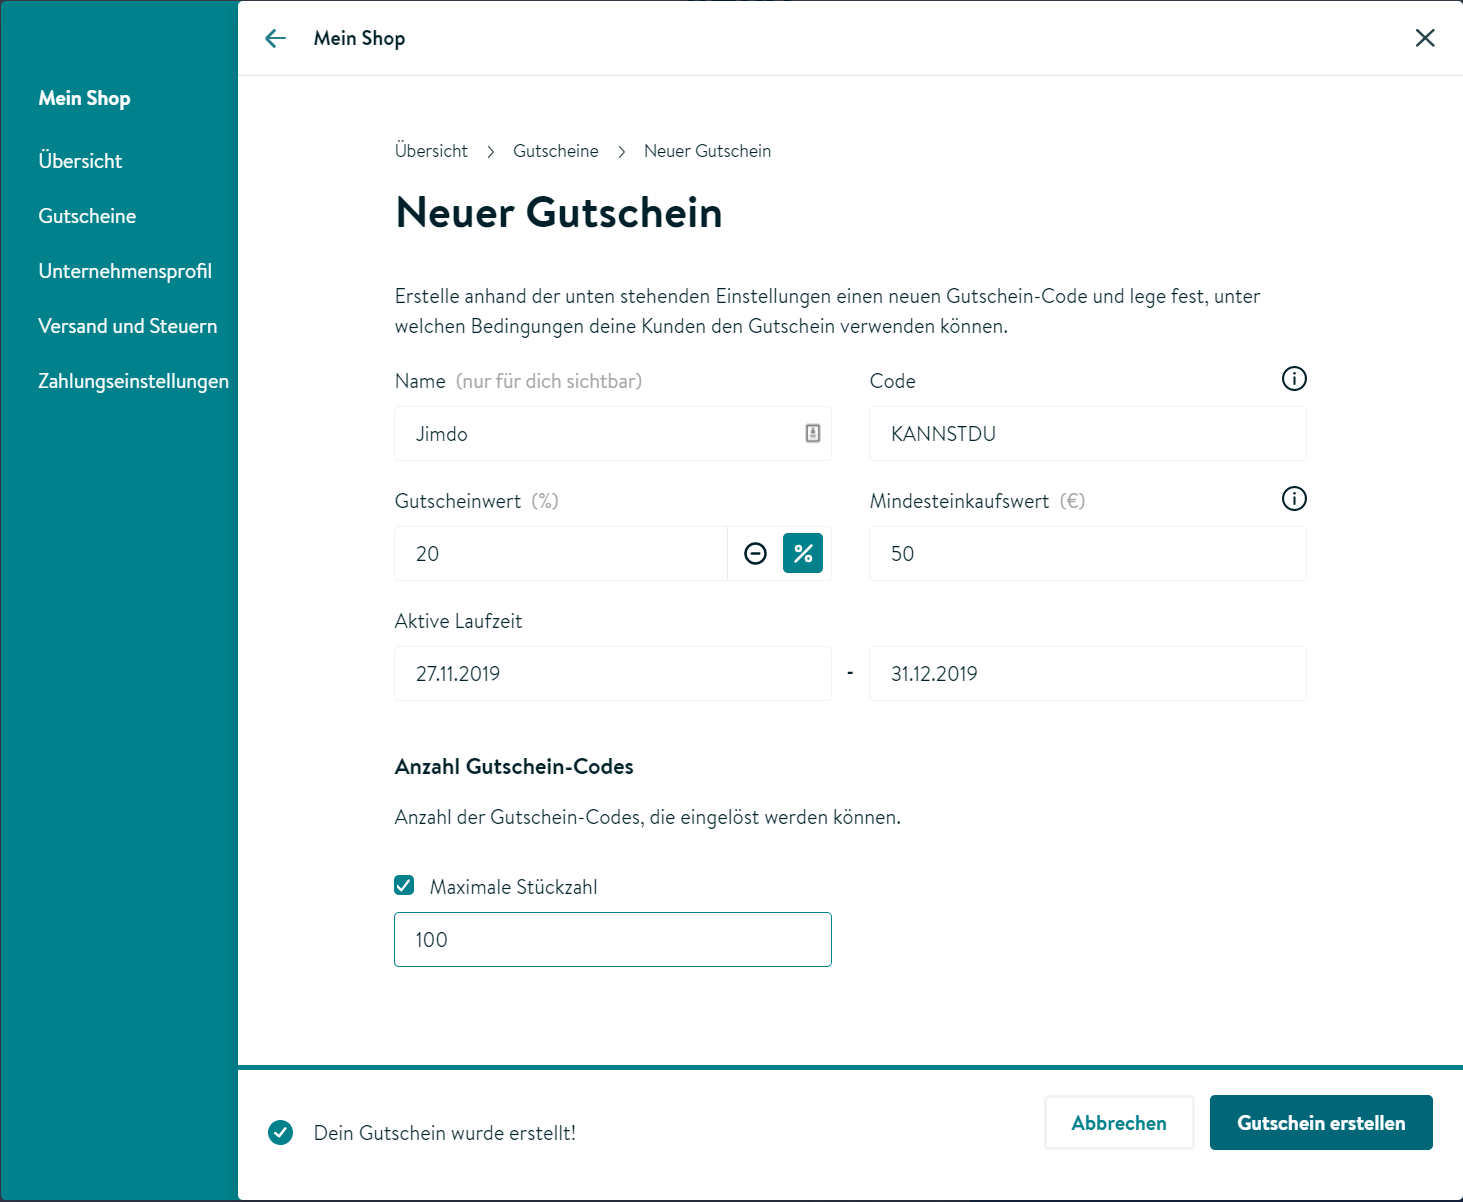The image size is (1463, 1202).
Task: Focus the Code field containing KANNSTDU
Action: 1088,434
